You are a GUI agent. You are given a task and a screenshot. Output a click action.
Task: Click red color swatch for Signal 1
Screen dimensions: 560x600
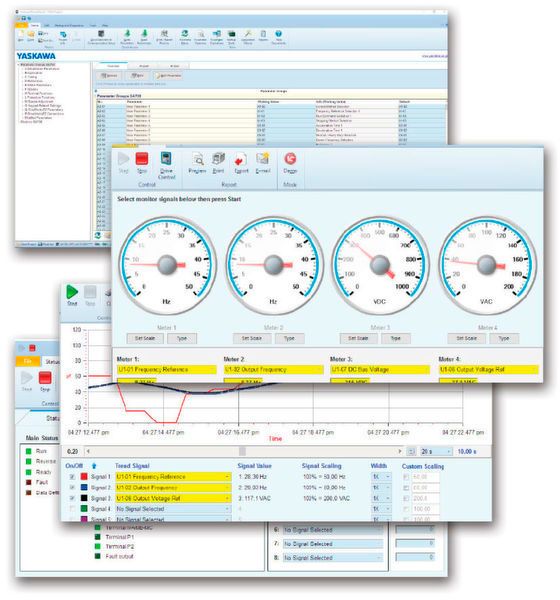tap(84, 476)
